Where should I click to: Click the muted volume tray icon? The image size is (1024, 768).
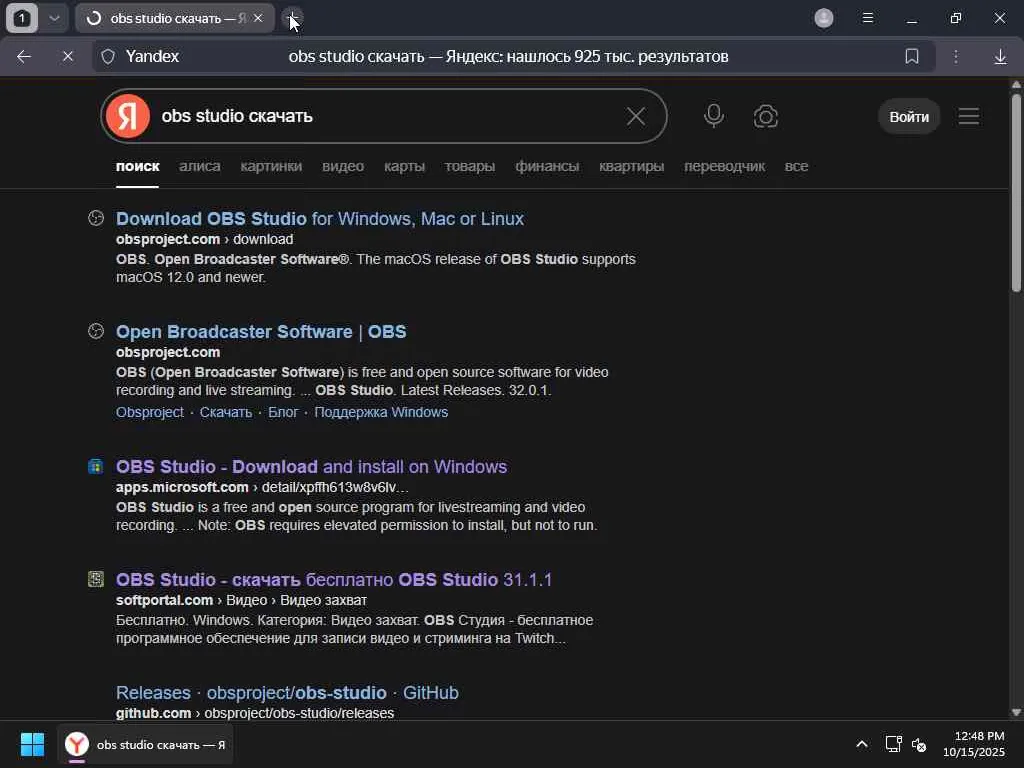click(919, 744)
